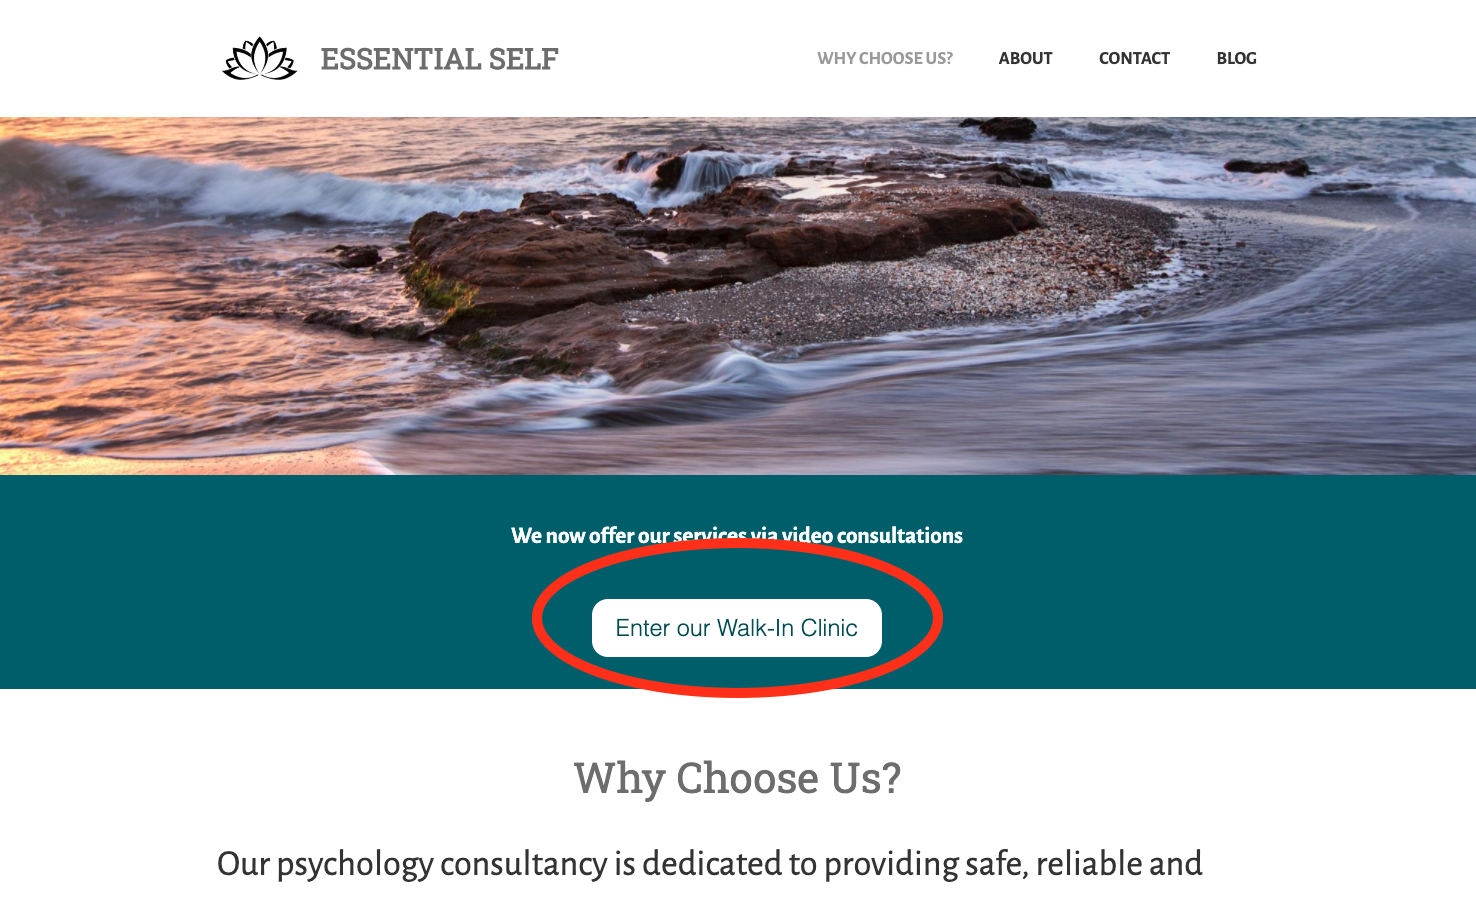Screen dimensions: 1476x906
Task: Open the ABOUT navigation item
Action: click(x=1025, y=58)
